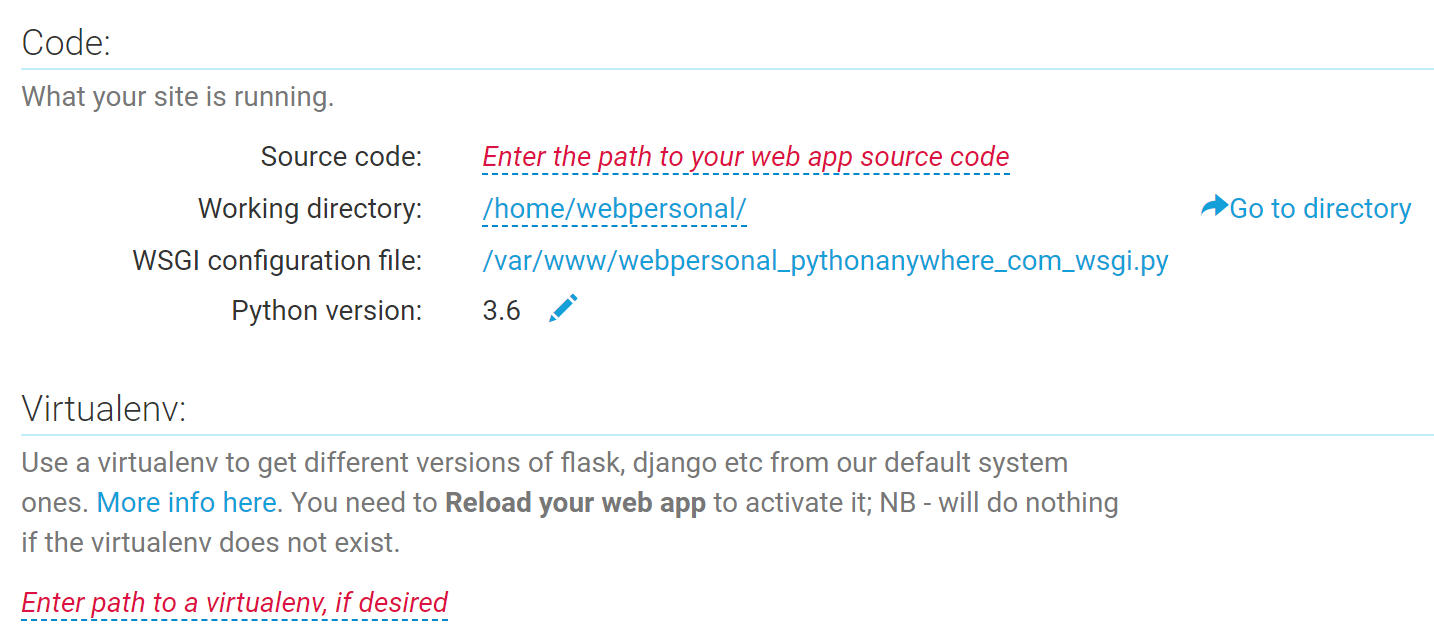Click the bold Reload your web app text
Screen dimensions: 1434x626
pyautogui.click(x=575, y=502)
